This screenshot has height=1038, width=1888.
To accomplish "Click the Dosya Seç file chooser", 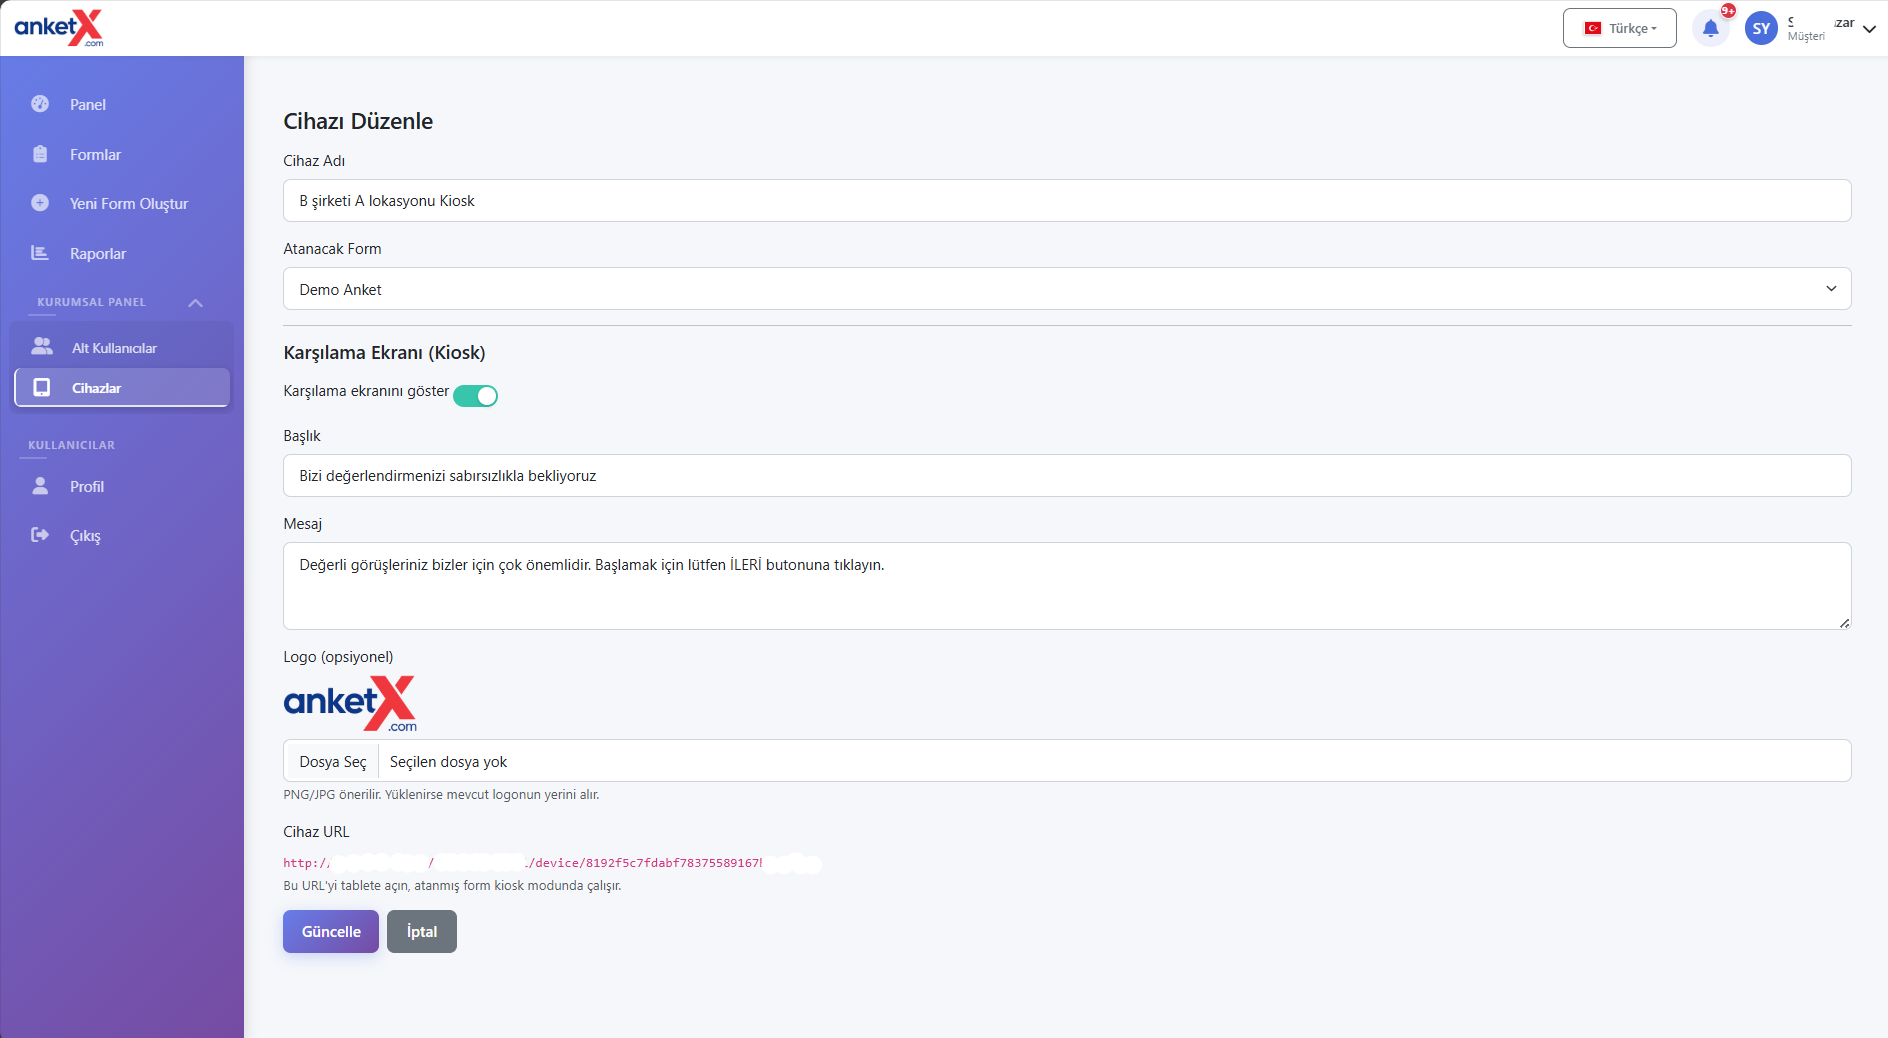I will tap(332, 761).
